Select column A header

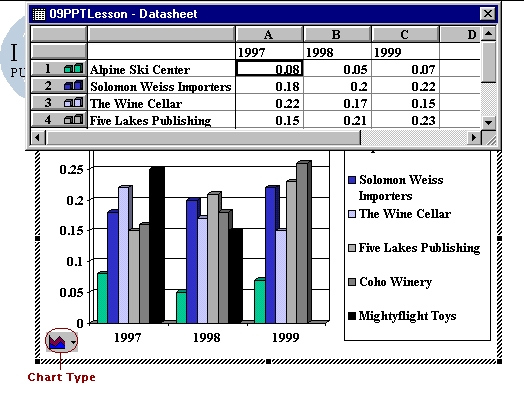pos(269,34)
